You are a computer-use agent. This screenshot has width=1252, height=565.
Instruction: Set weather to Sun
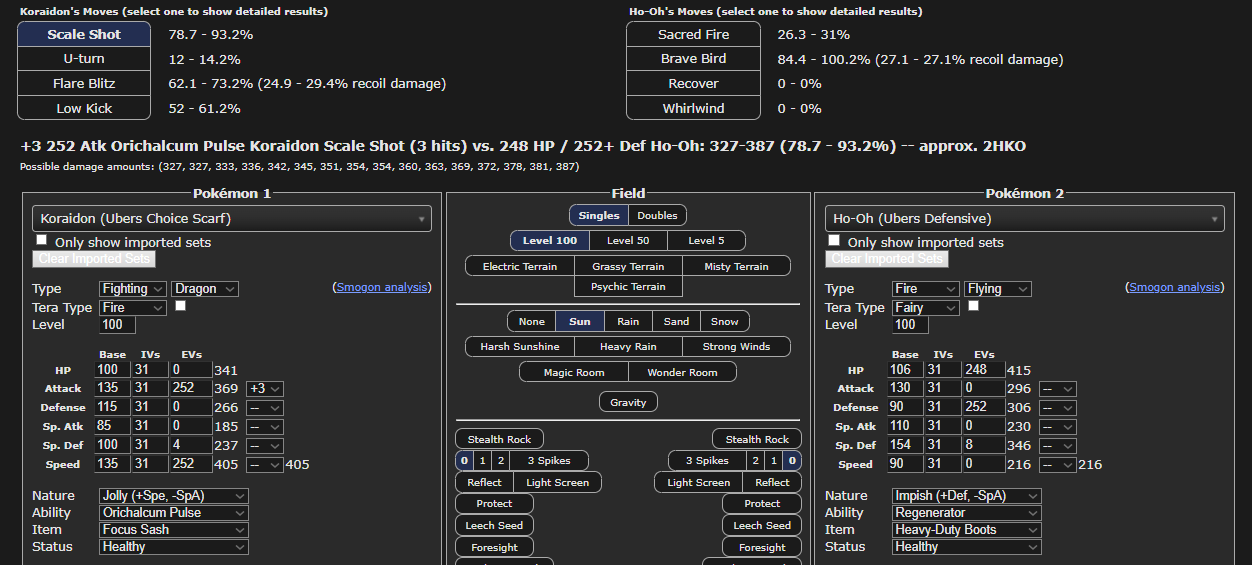(x=580, y=321)
